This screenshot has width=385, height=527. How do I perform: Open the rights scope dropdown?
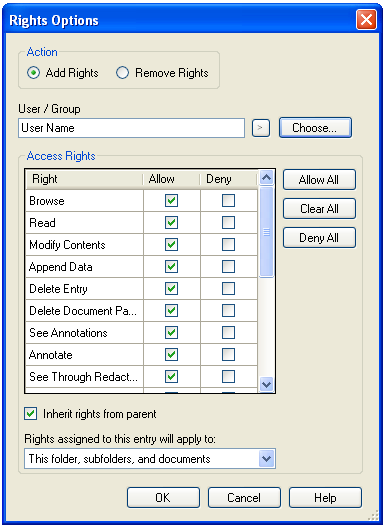tap(266, 458)
